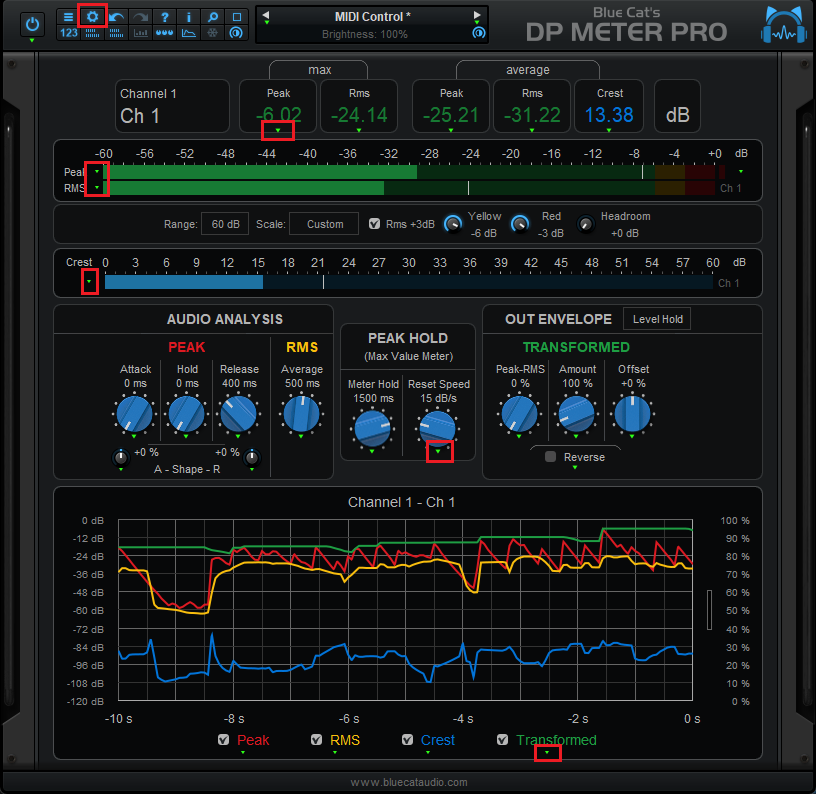
Task: Click the Blue Cat headphones logo
Action: pyautogui.click(x=783, y=25)
